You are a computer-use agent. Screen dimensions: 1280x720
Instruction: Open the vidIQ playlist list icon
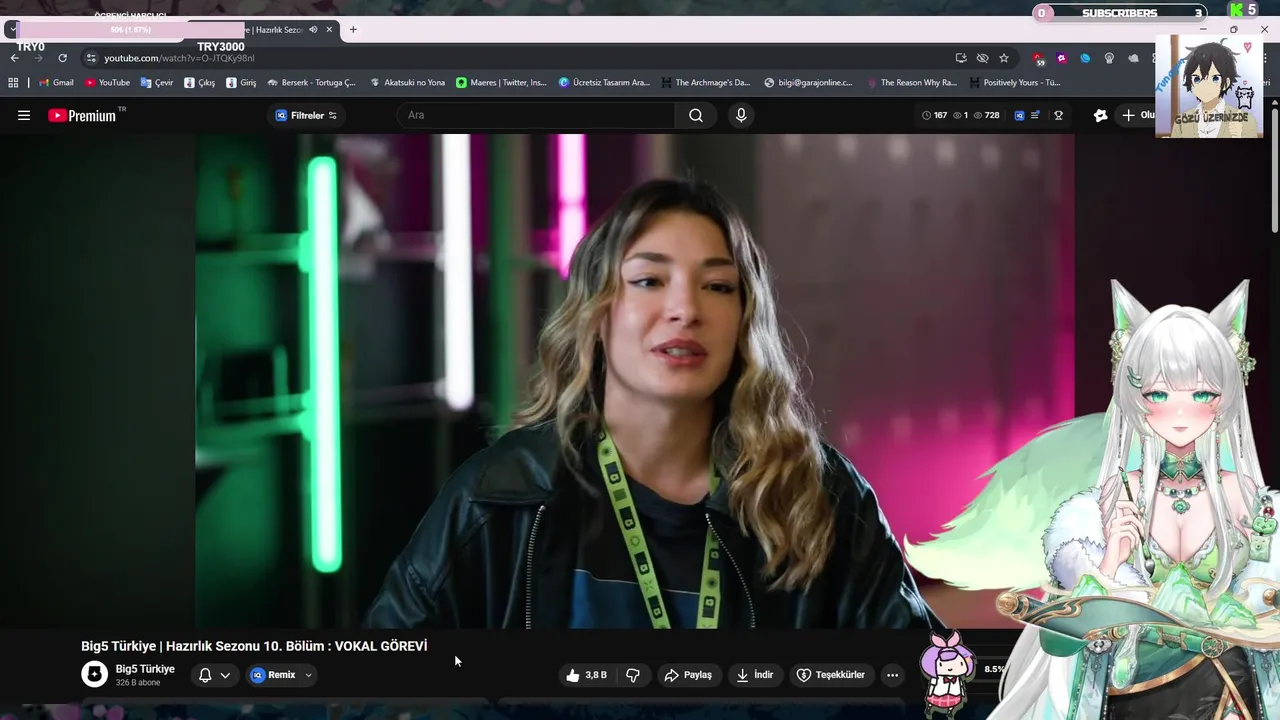pos(1036,115)
